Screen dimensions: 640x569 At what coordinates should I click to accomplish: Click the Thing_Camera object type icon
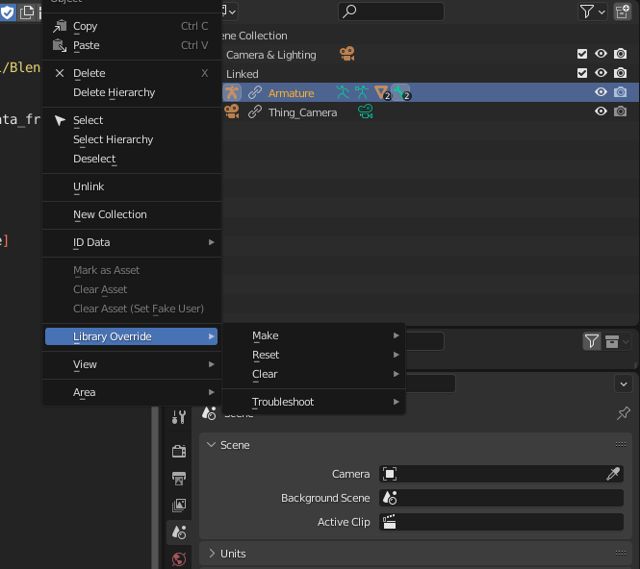click(x=232, y=111)
